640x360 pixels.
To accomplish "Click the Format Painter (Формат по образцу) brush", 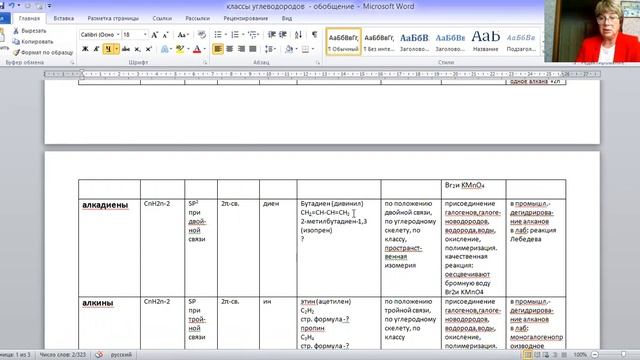I will (16, 52).
